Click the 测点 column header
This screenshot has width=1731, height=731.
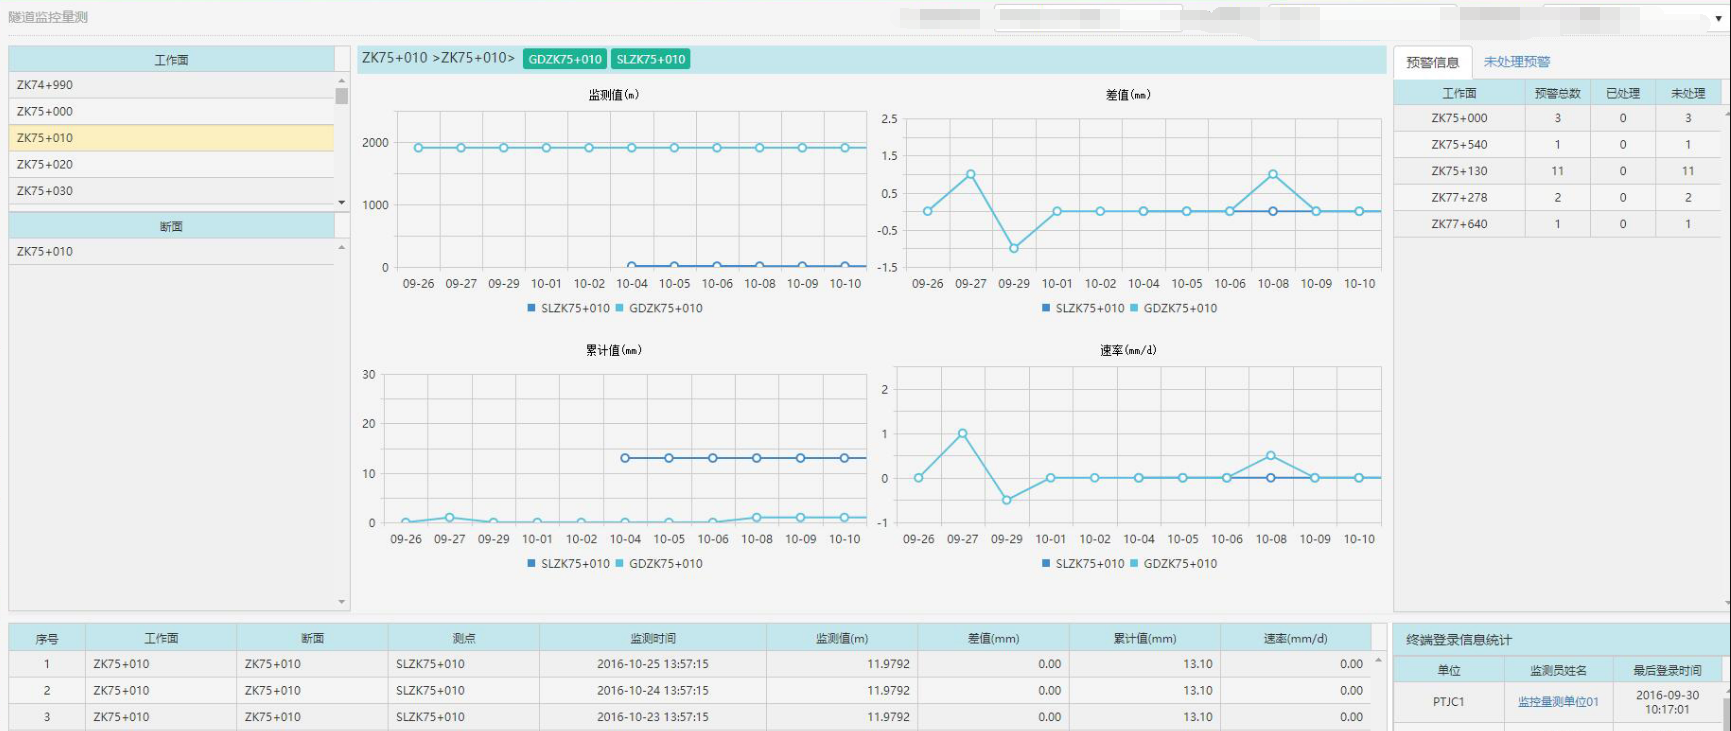point(464,638)
